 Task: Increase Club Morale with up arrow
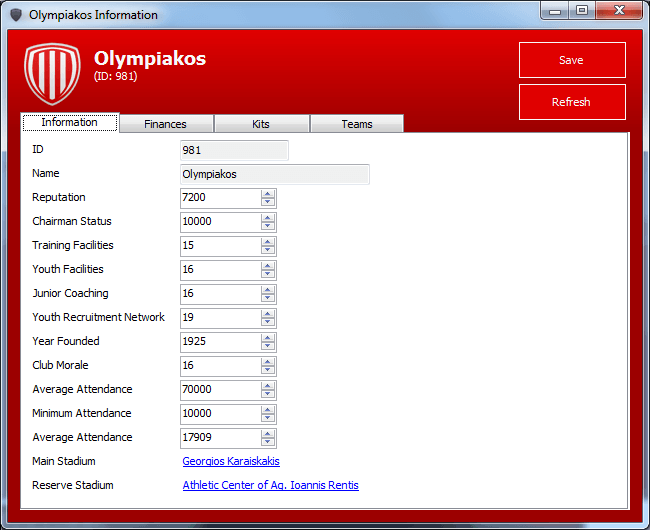pos(268,362)
